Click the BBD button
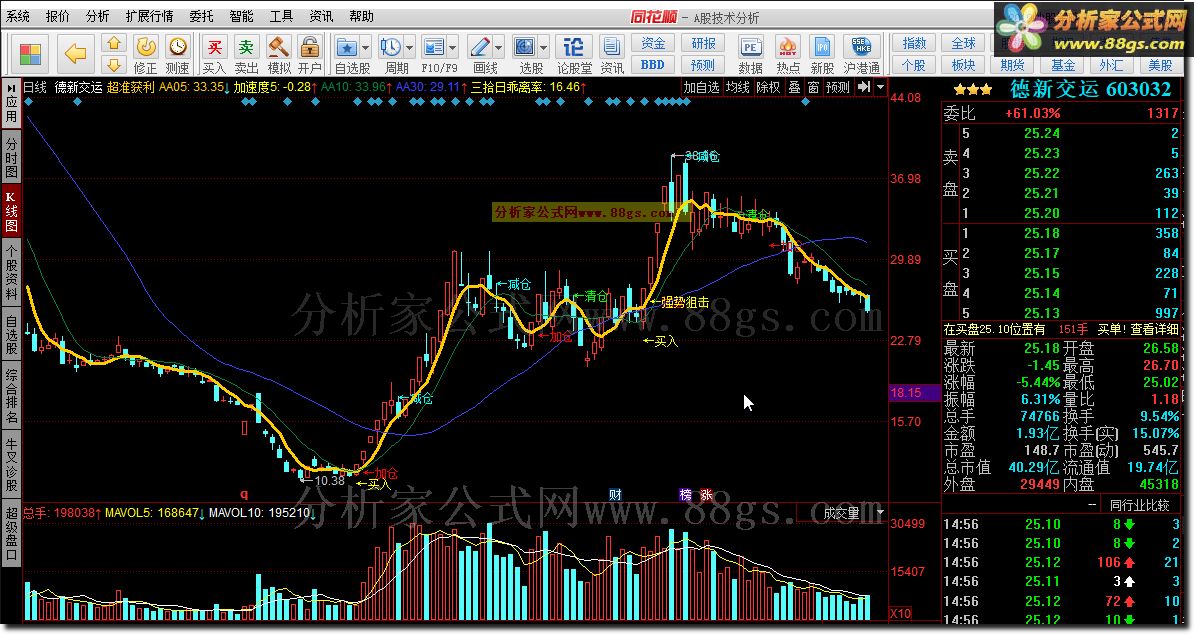 652,65
